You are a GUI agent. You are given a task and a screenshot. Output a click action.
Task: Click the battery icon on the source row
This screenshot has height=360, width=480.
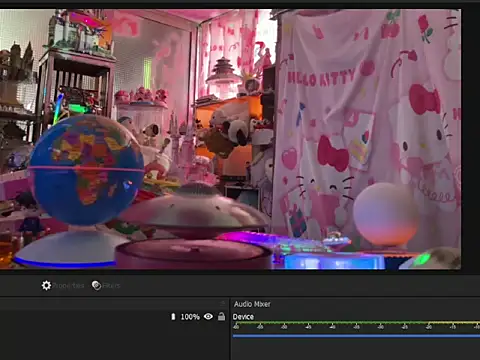[x=173, y=317]
